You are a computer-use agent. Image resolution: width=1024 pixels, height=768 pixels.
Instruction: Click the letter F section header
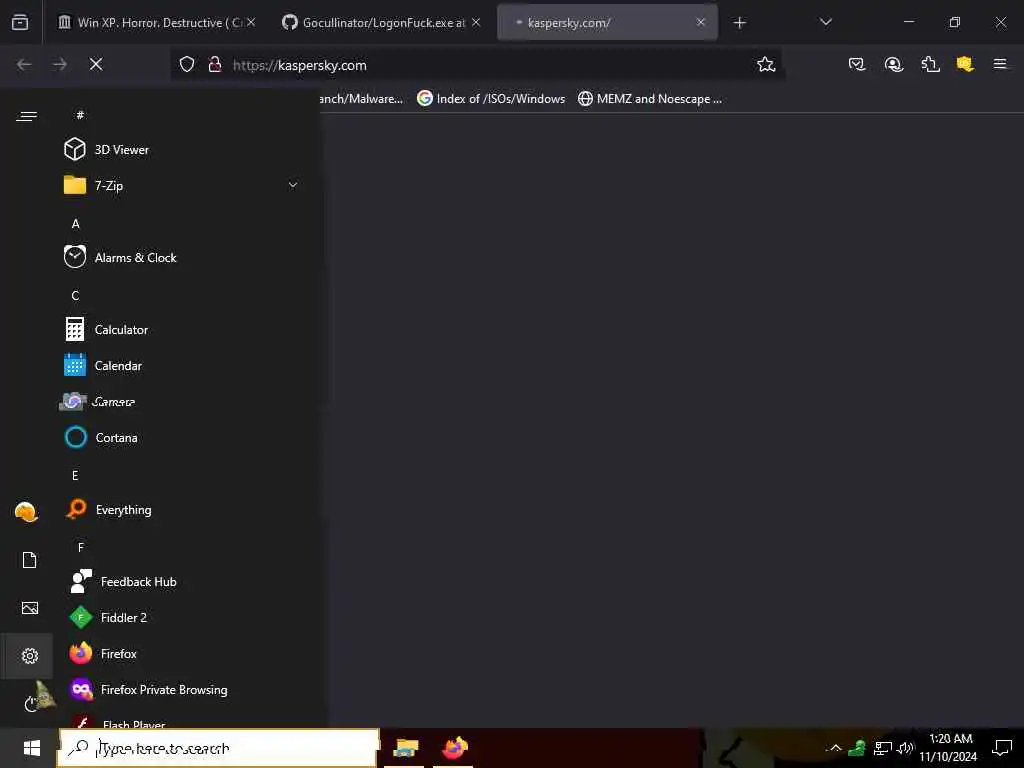coord(81,547)
